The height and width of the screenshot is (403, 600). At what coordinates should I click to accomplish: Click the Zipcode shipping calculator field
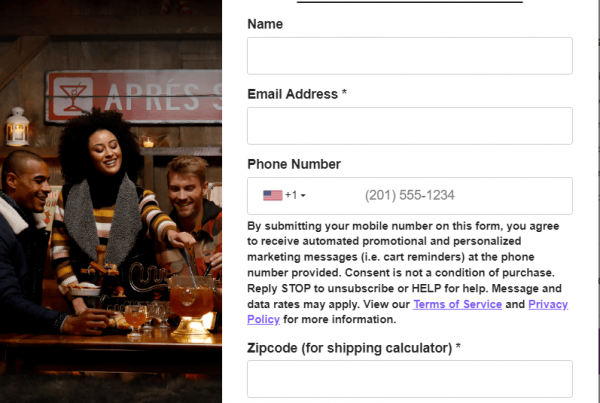pyautogui.click(x=410, y=379)
